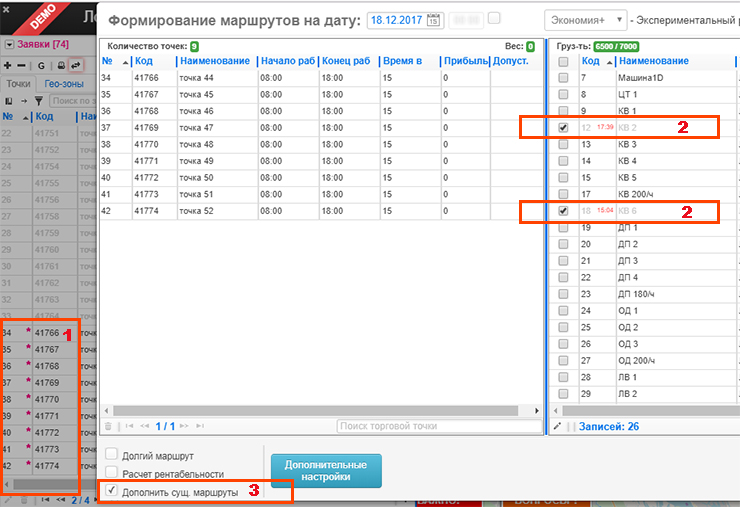The image size is (740, 507).
Task: Go to first page in points table pager
Action: 129,426
